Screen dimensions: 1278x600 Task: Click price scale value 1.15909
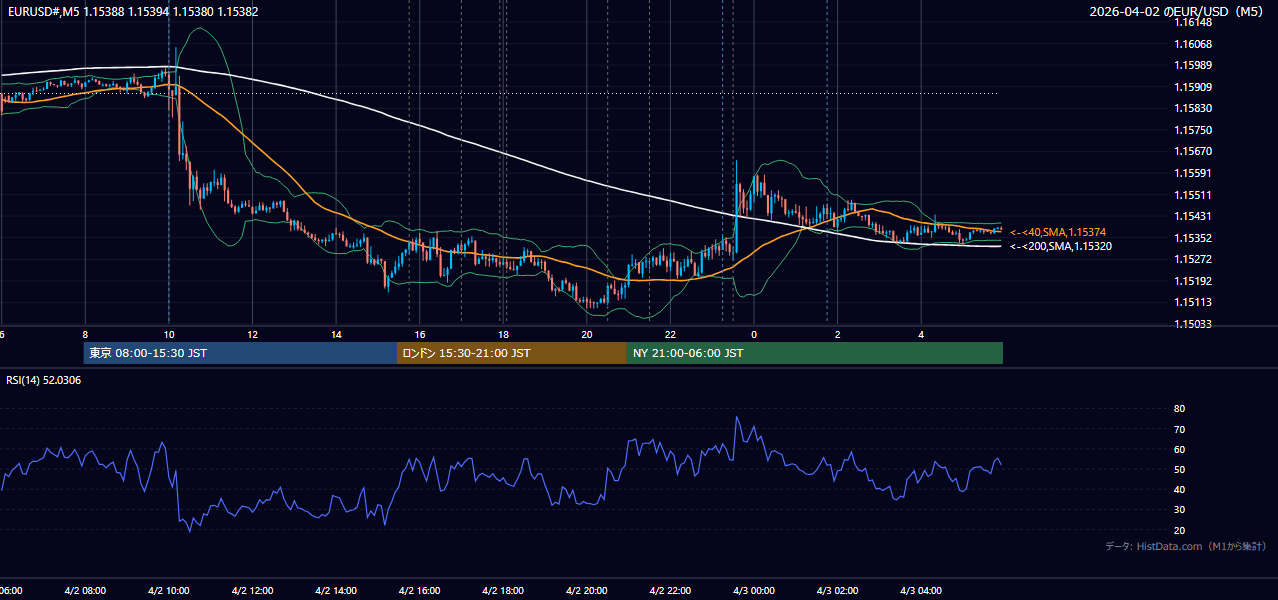[1192, 87]
